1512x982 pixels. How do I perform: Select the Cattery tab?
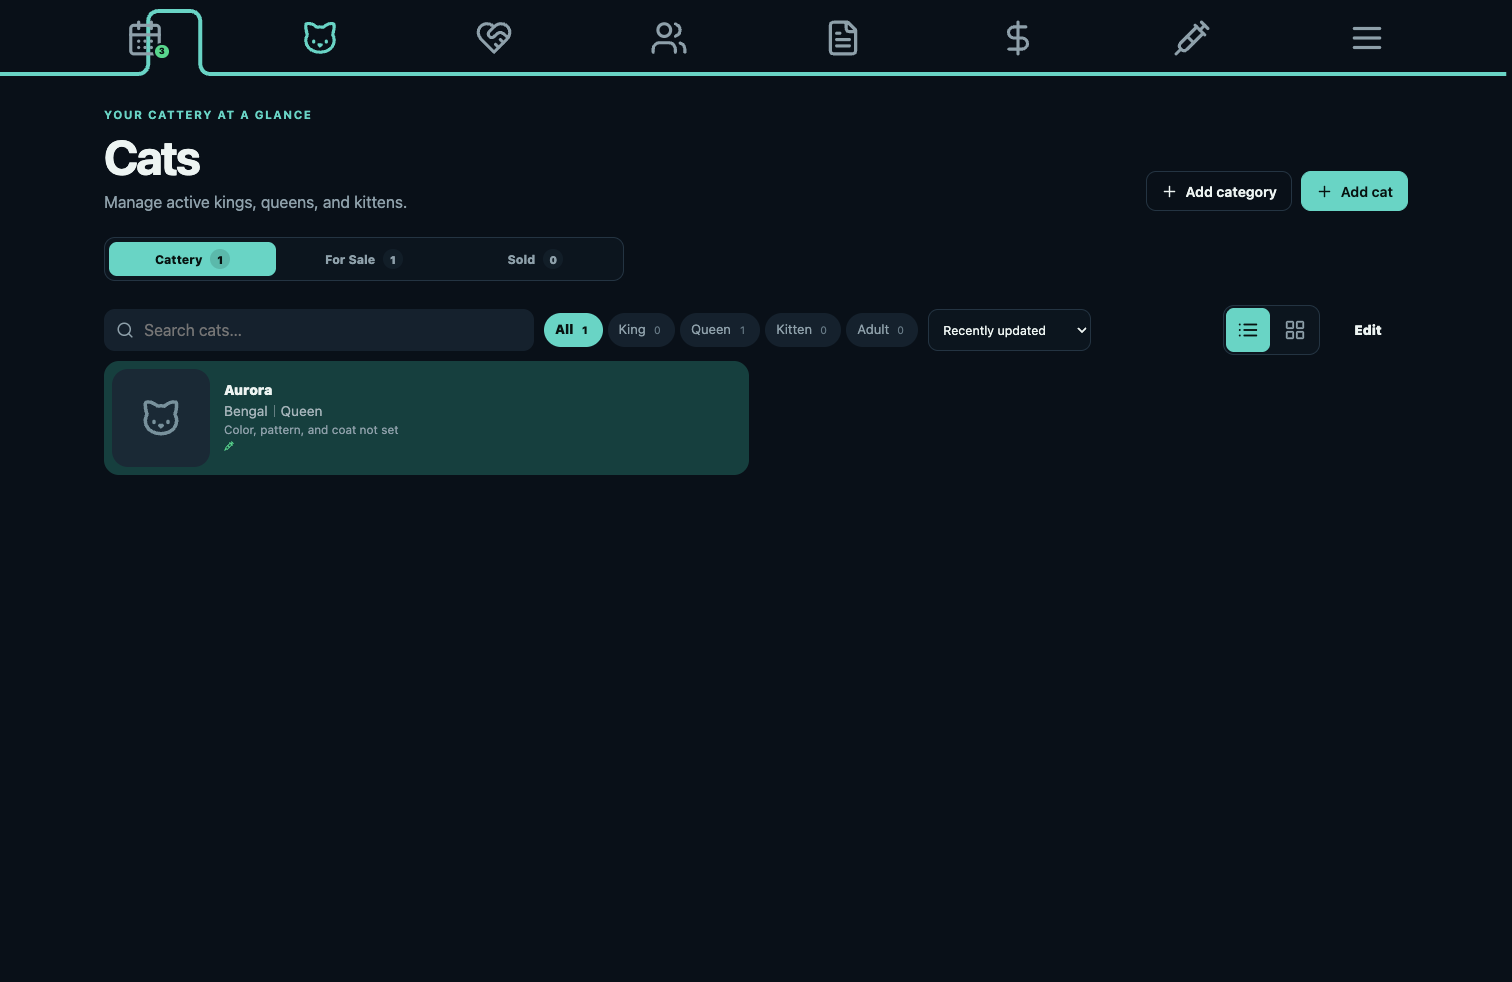pos(192,259)
